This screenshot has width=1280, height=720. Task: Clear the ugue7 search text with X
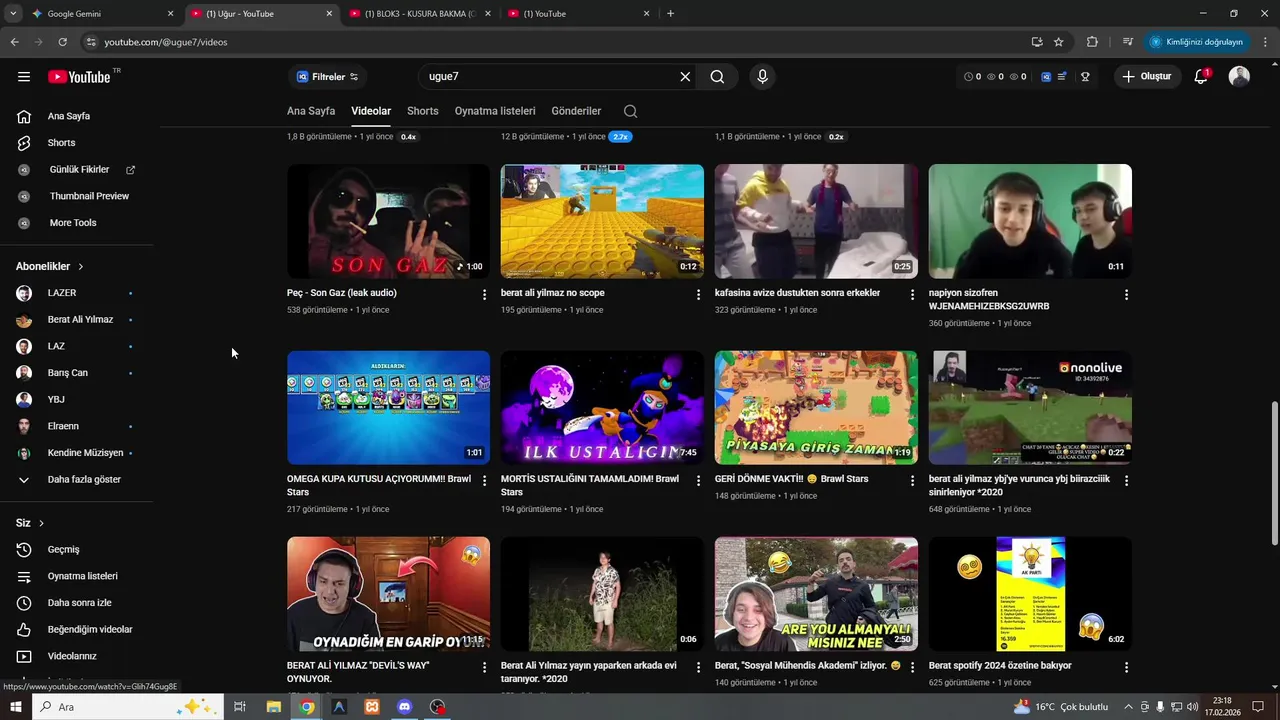(x=685, y=77)
